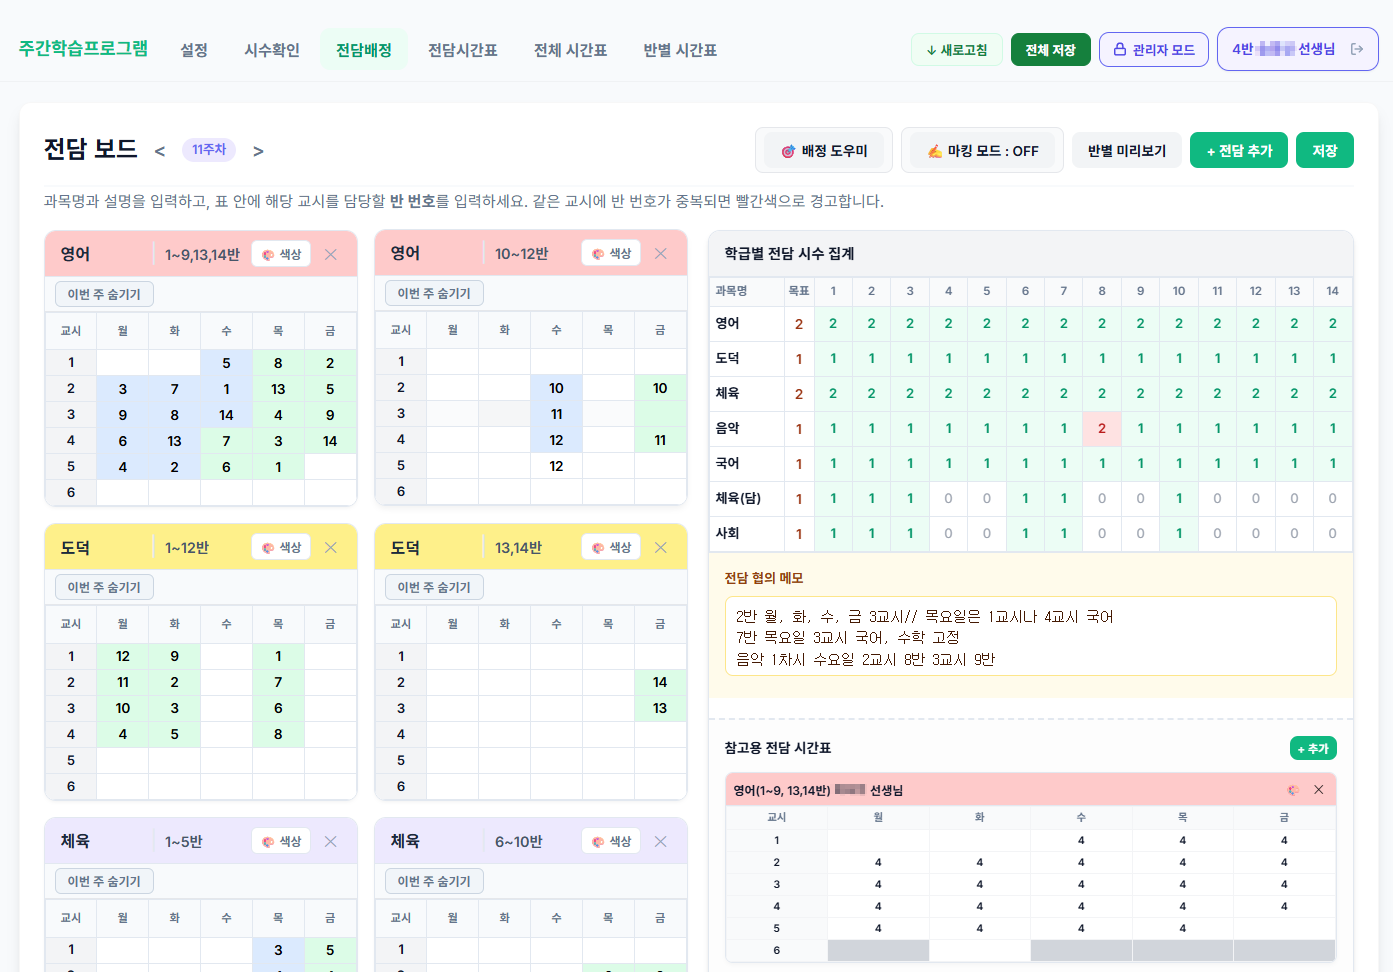Click the 전담 협의 메모 text area
The height and width of the screenshot is (972, 1393).
point(1030,637)
